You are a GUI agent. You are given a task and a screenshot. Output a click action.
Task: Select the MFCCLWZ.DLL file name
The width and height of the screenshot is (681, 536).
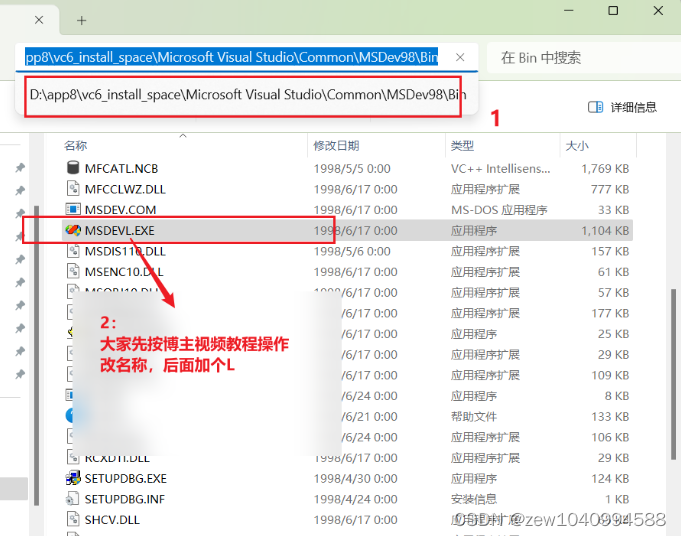125,189
